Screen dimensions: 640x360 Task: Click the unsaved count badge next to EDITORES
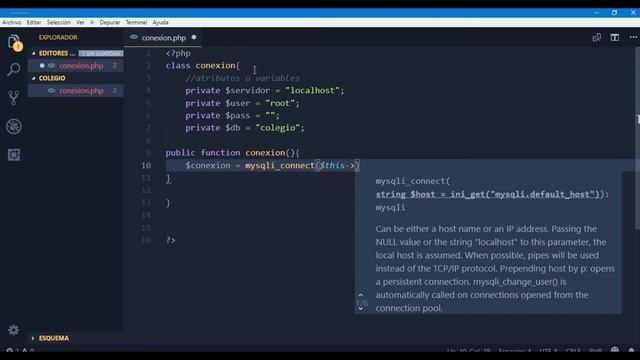[x=100, y=53]
